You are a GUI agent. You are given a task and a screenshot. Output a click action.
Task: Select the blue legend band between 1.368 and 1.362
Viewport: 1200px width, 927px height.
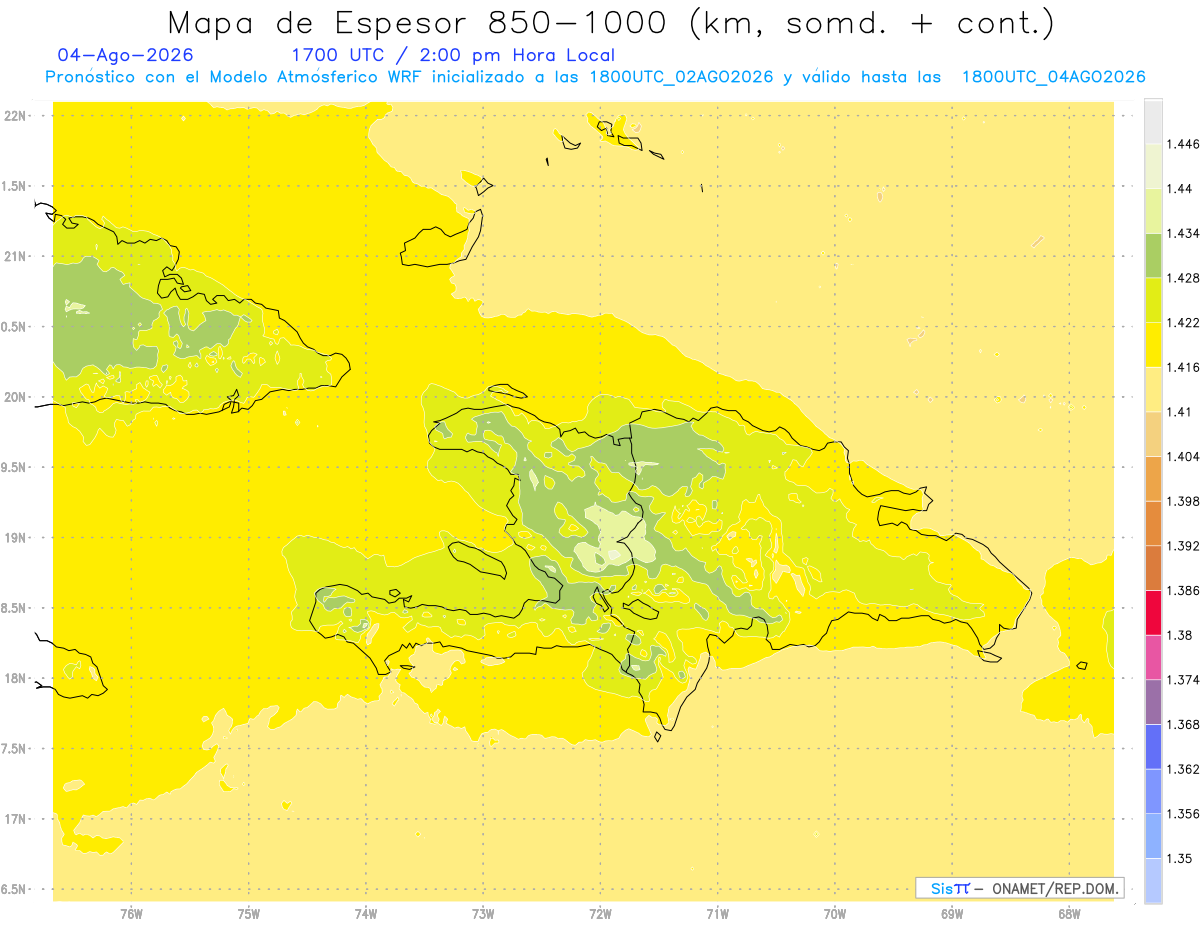1153,747
